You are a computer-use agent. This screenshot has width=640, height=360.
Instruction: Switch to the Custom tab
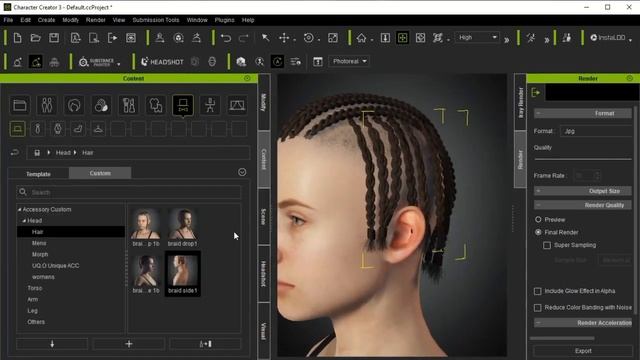100,173
